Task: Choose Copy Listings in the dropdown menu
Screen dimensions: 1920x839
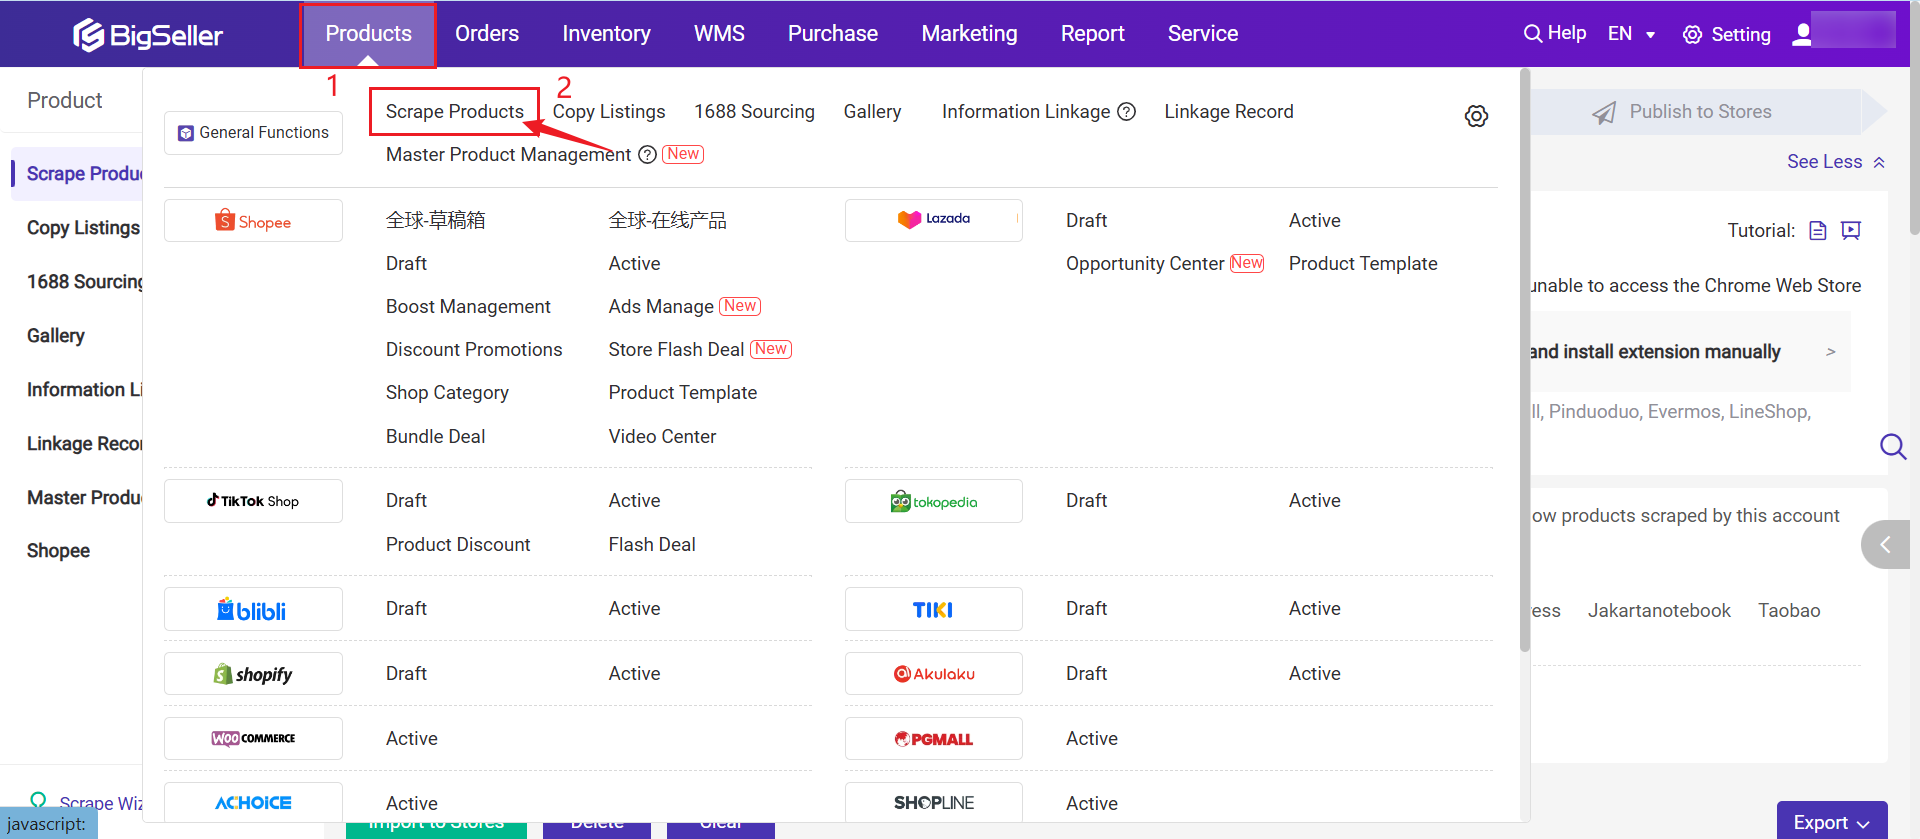Action: pyautogui.click(x=609, y=112)
